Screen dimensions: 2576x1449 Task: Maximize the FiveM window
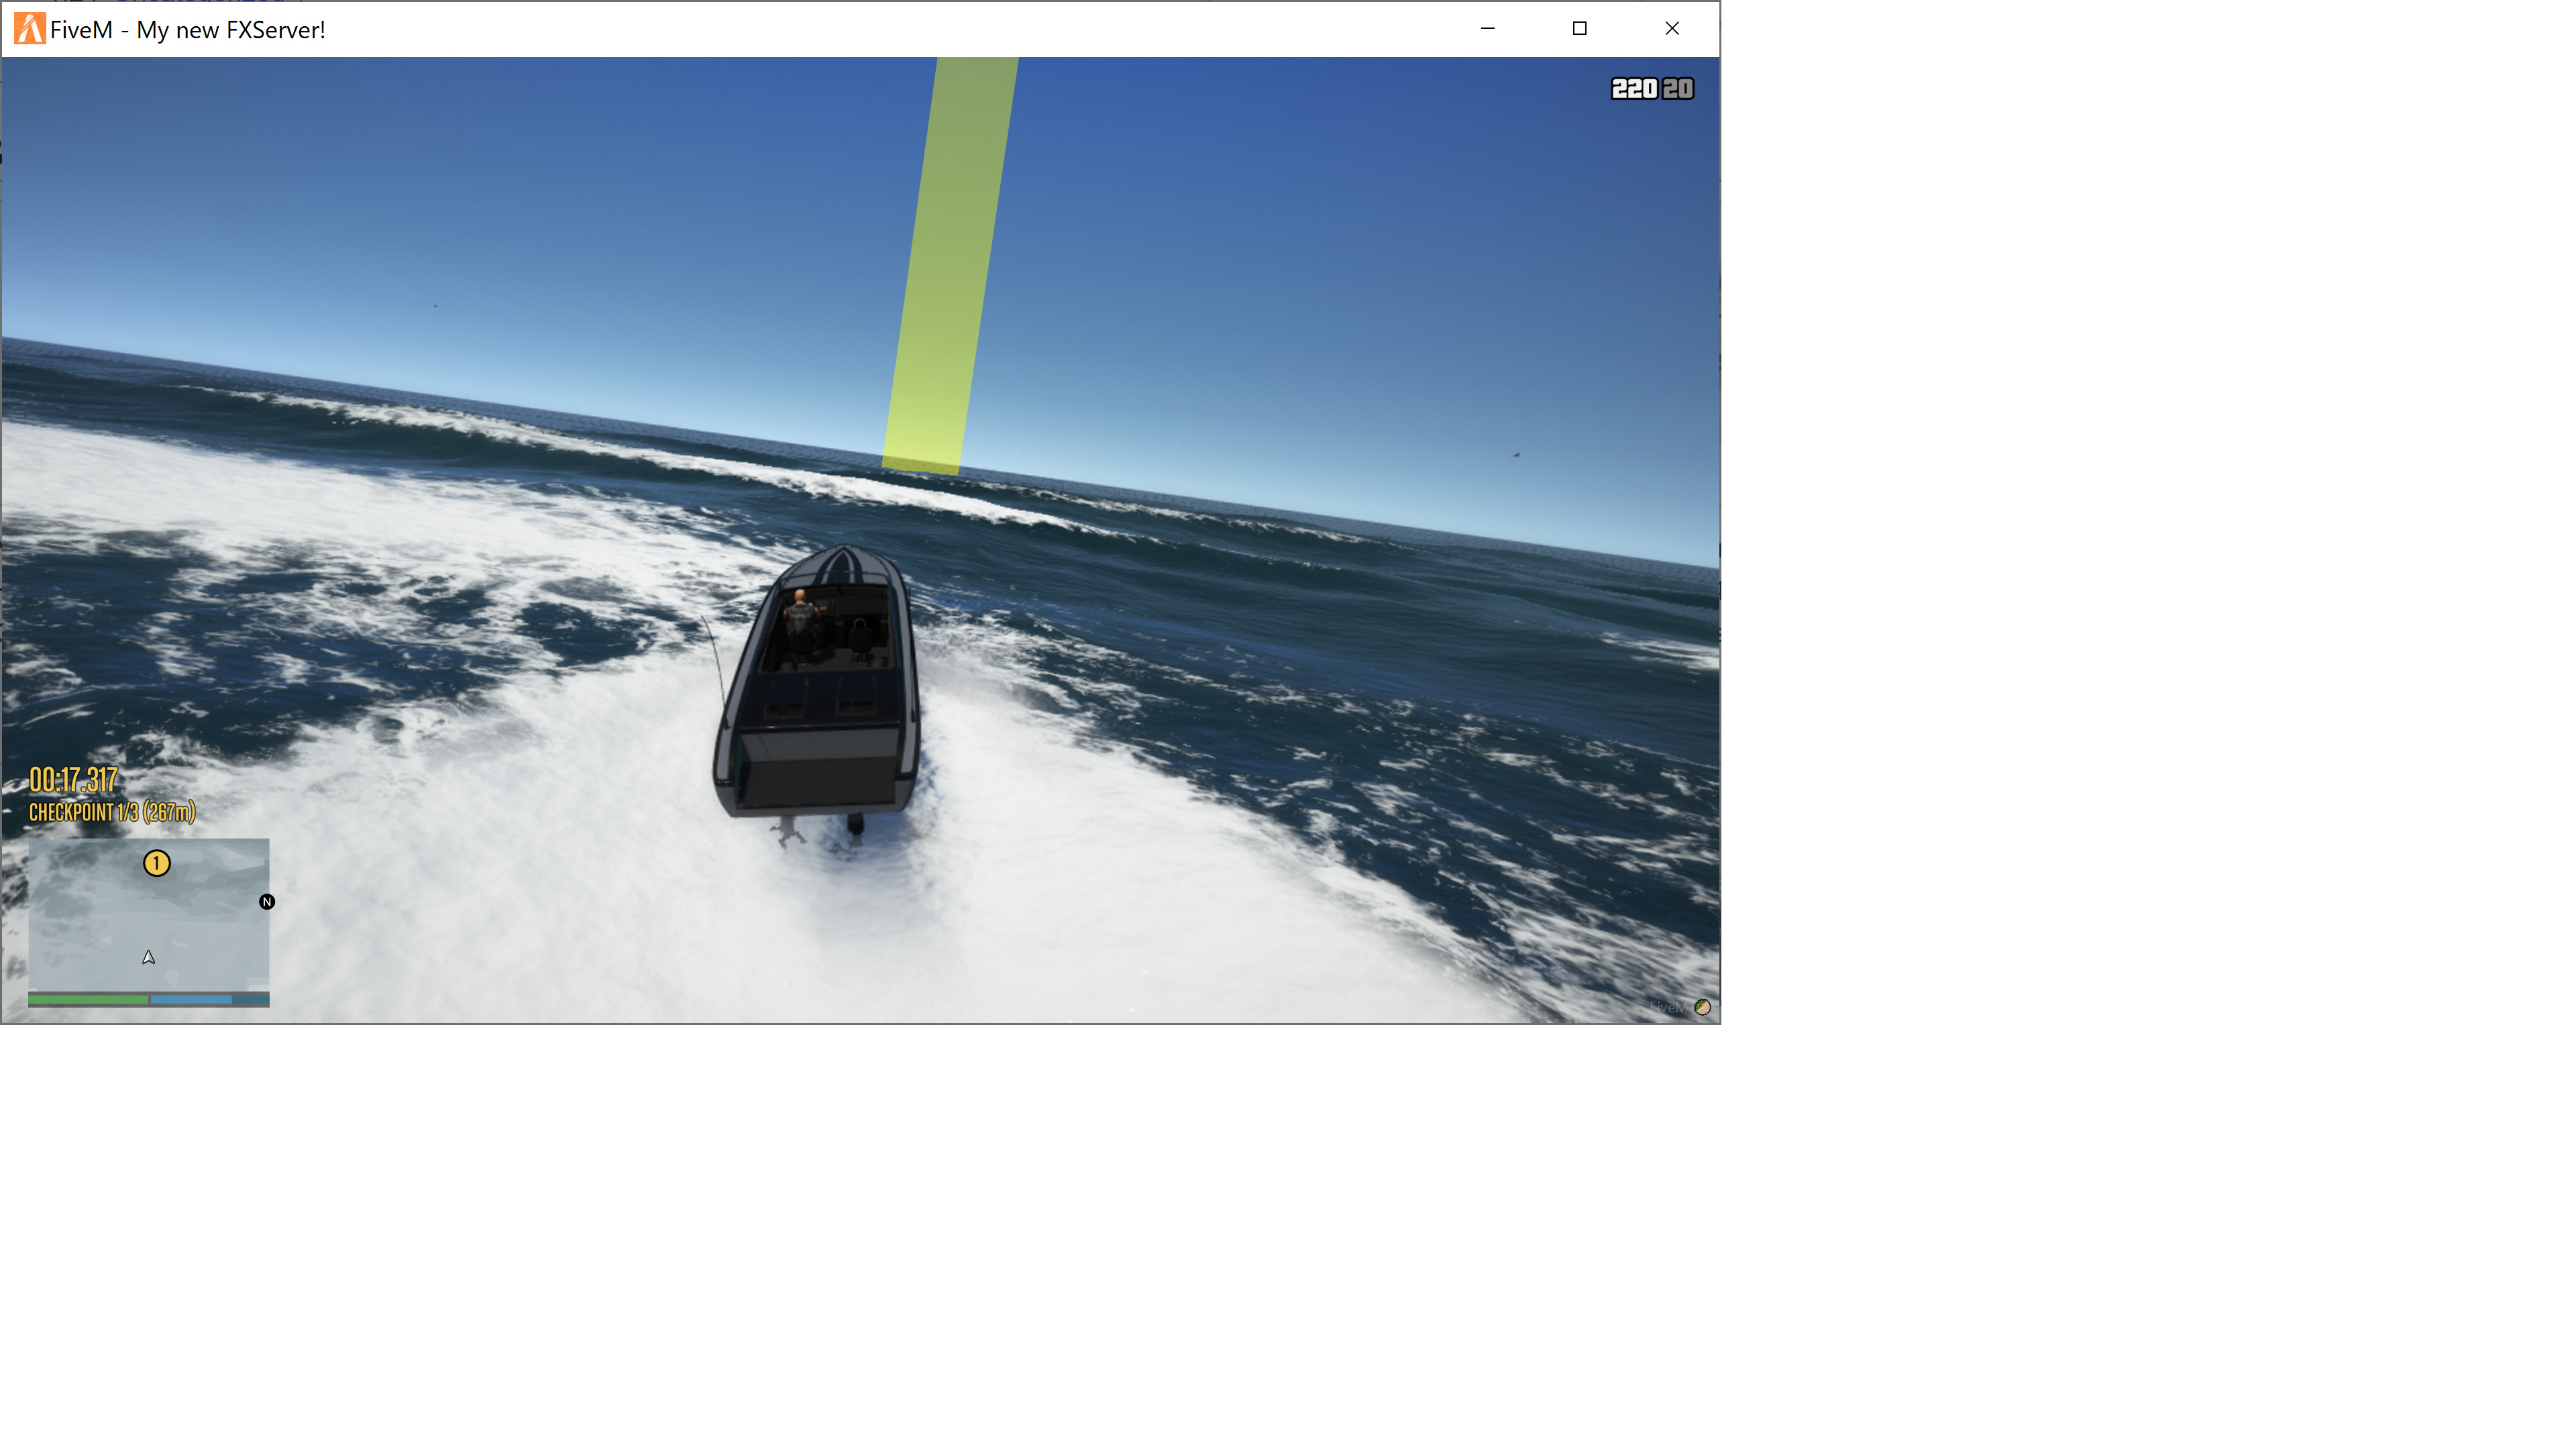click(1580, 28)
